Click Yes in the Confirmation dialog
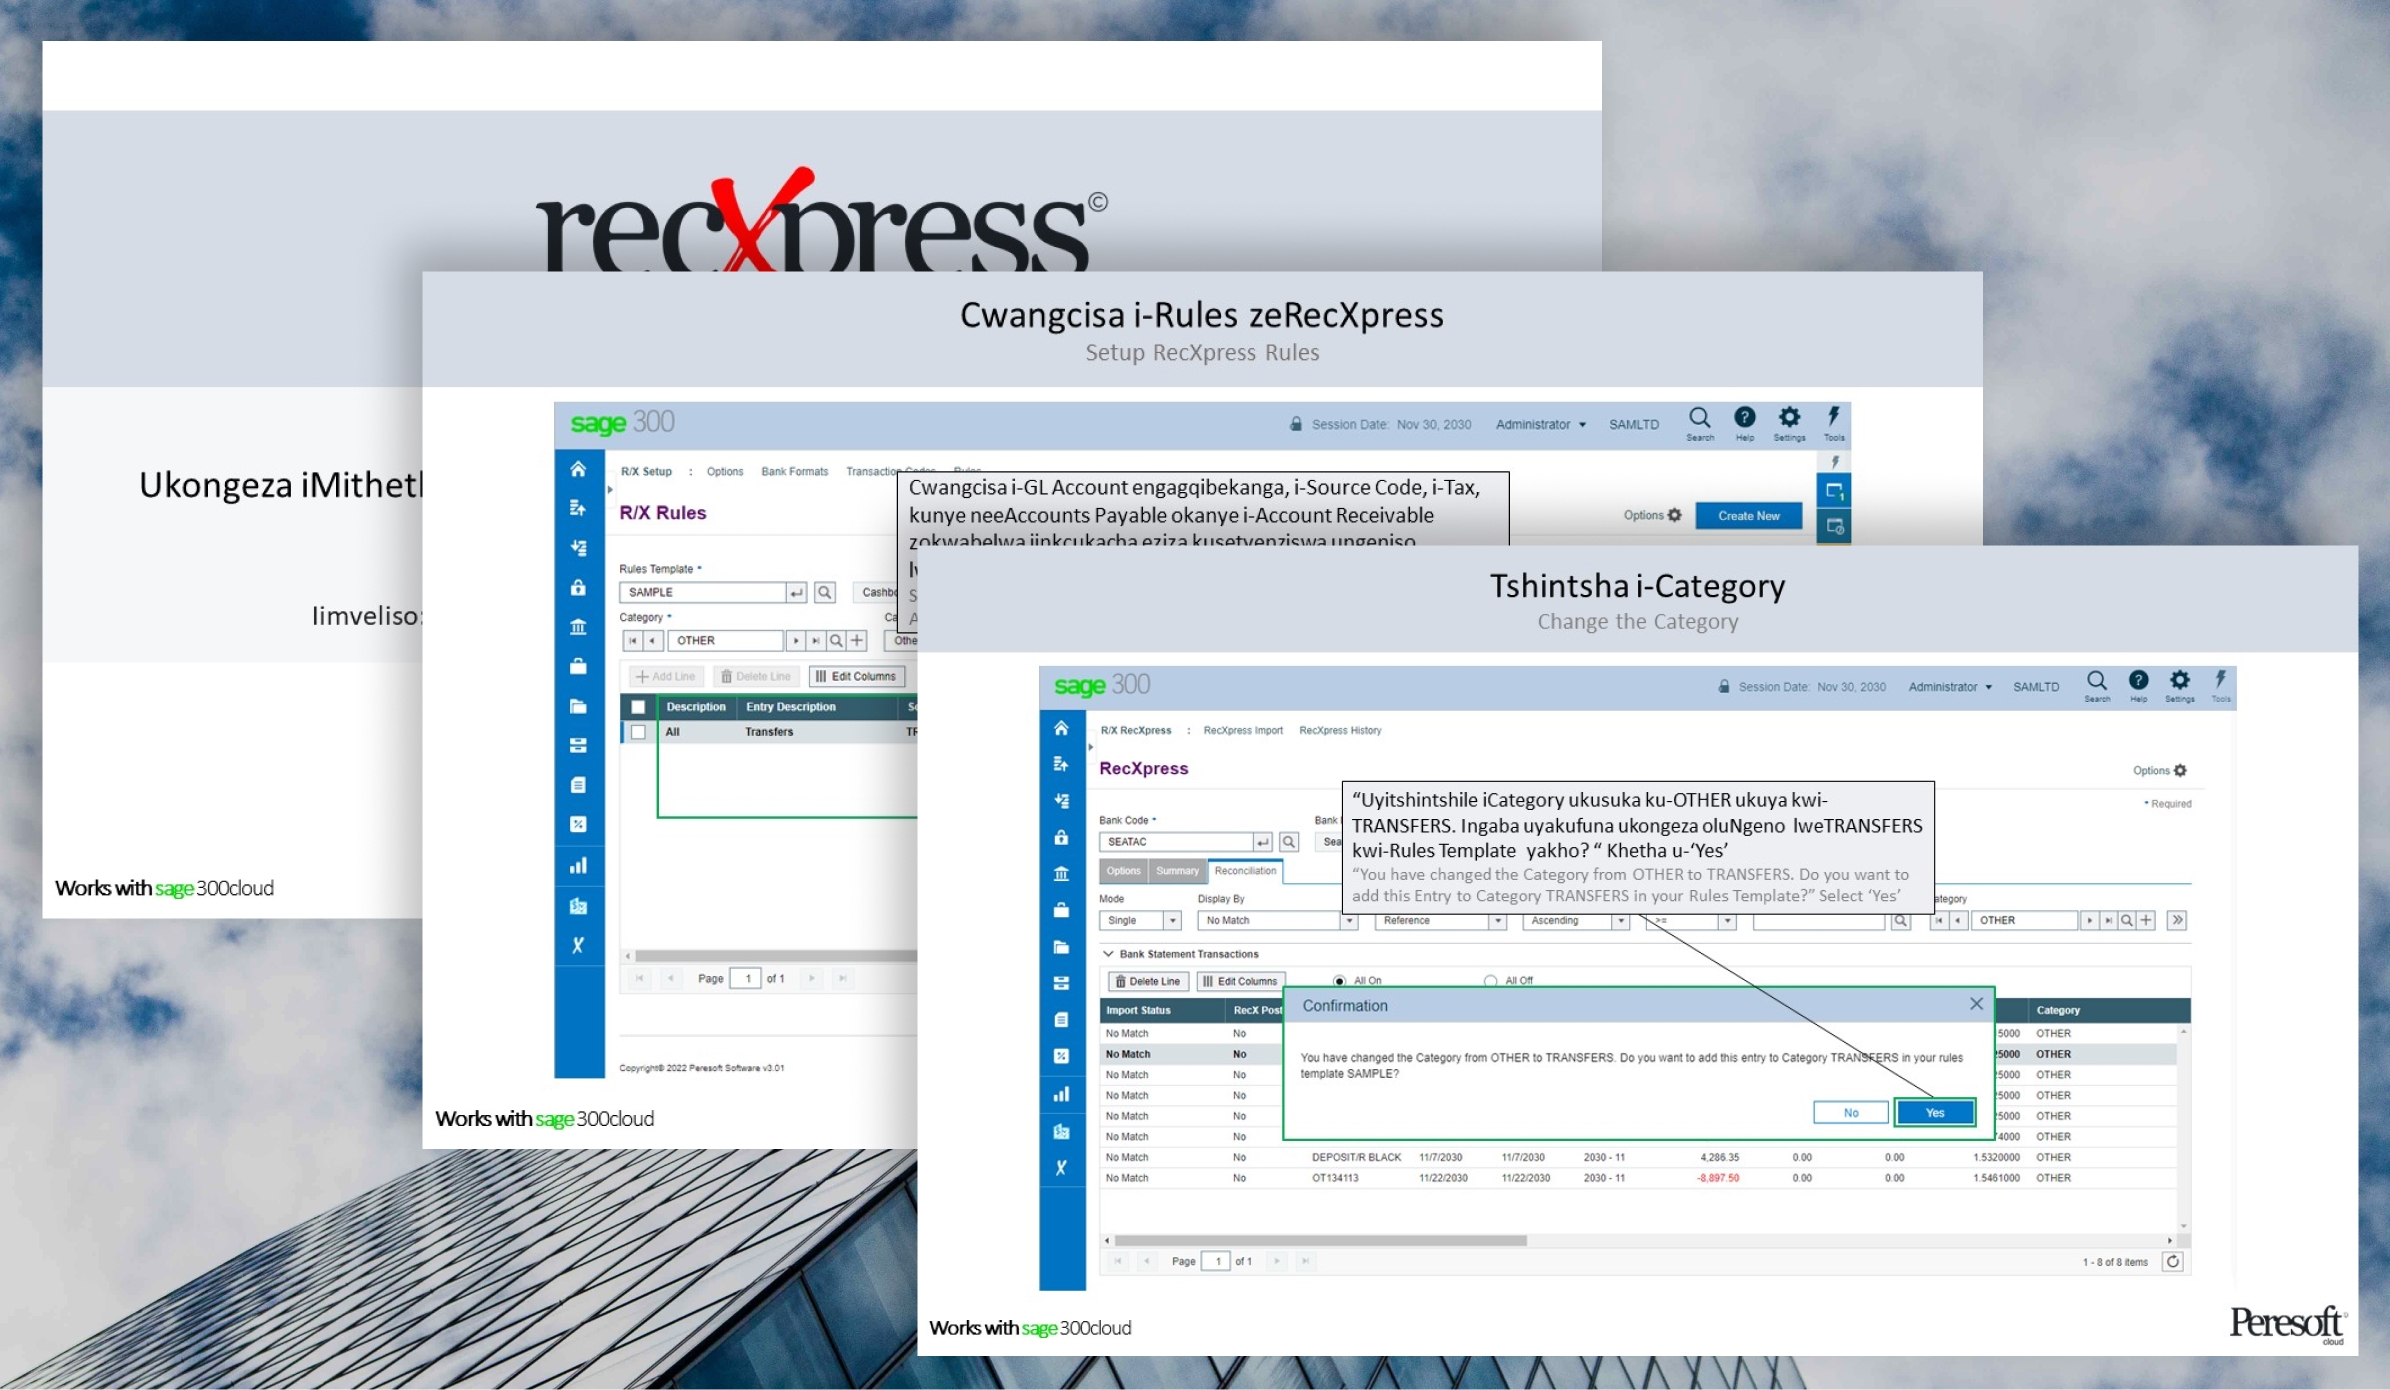The width and height of the screenshot is (2390, 1390). tap(1934, 1112)
